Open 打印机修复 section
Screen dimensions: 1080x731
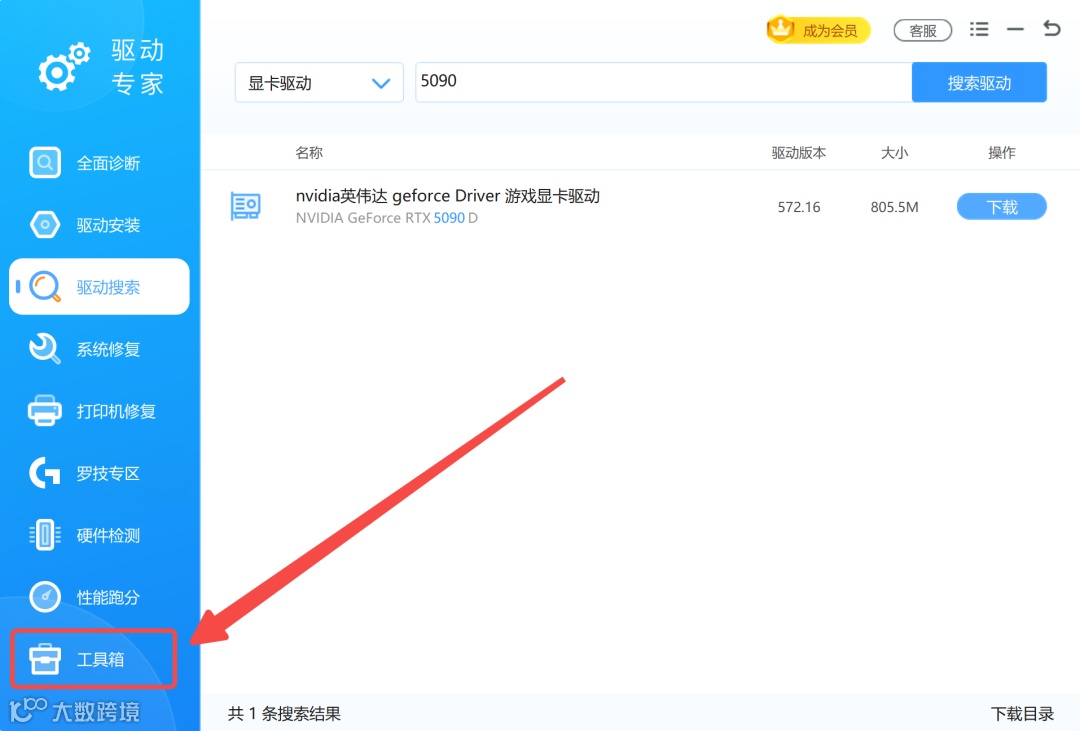pos(116,411)
